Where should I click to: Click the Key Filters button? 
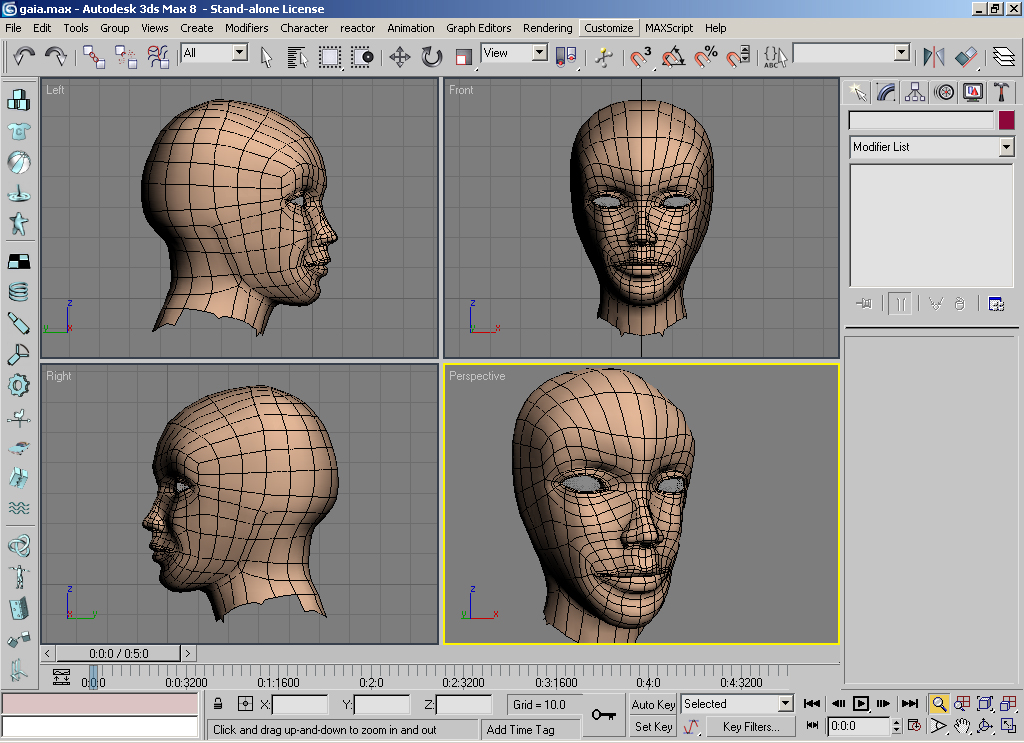[x=750, y=727]
